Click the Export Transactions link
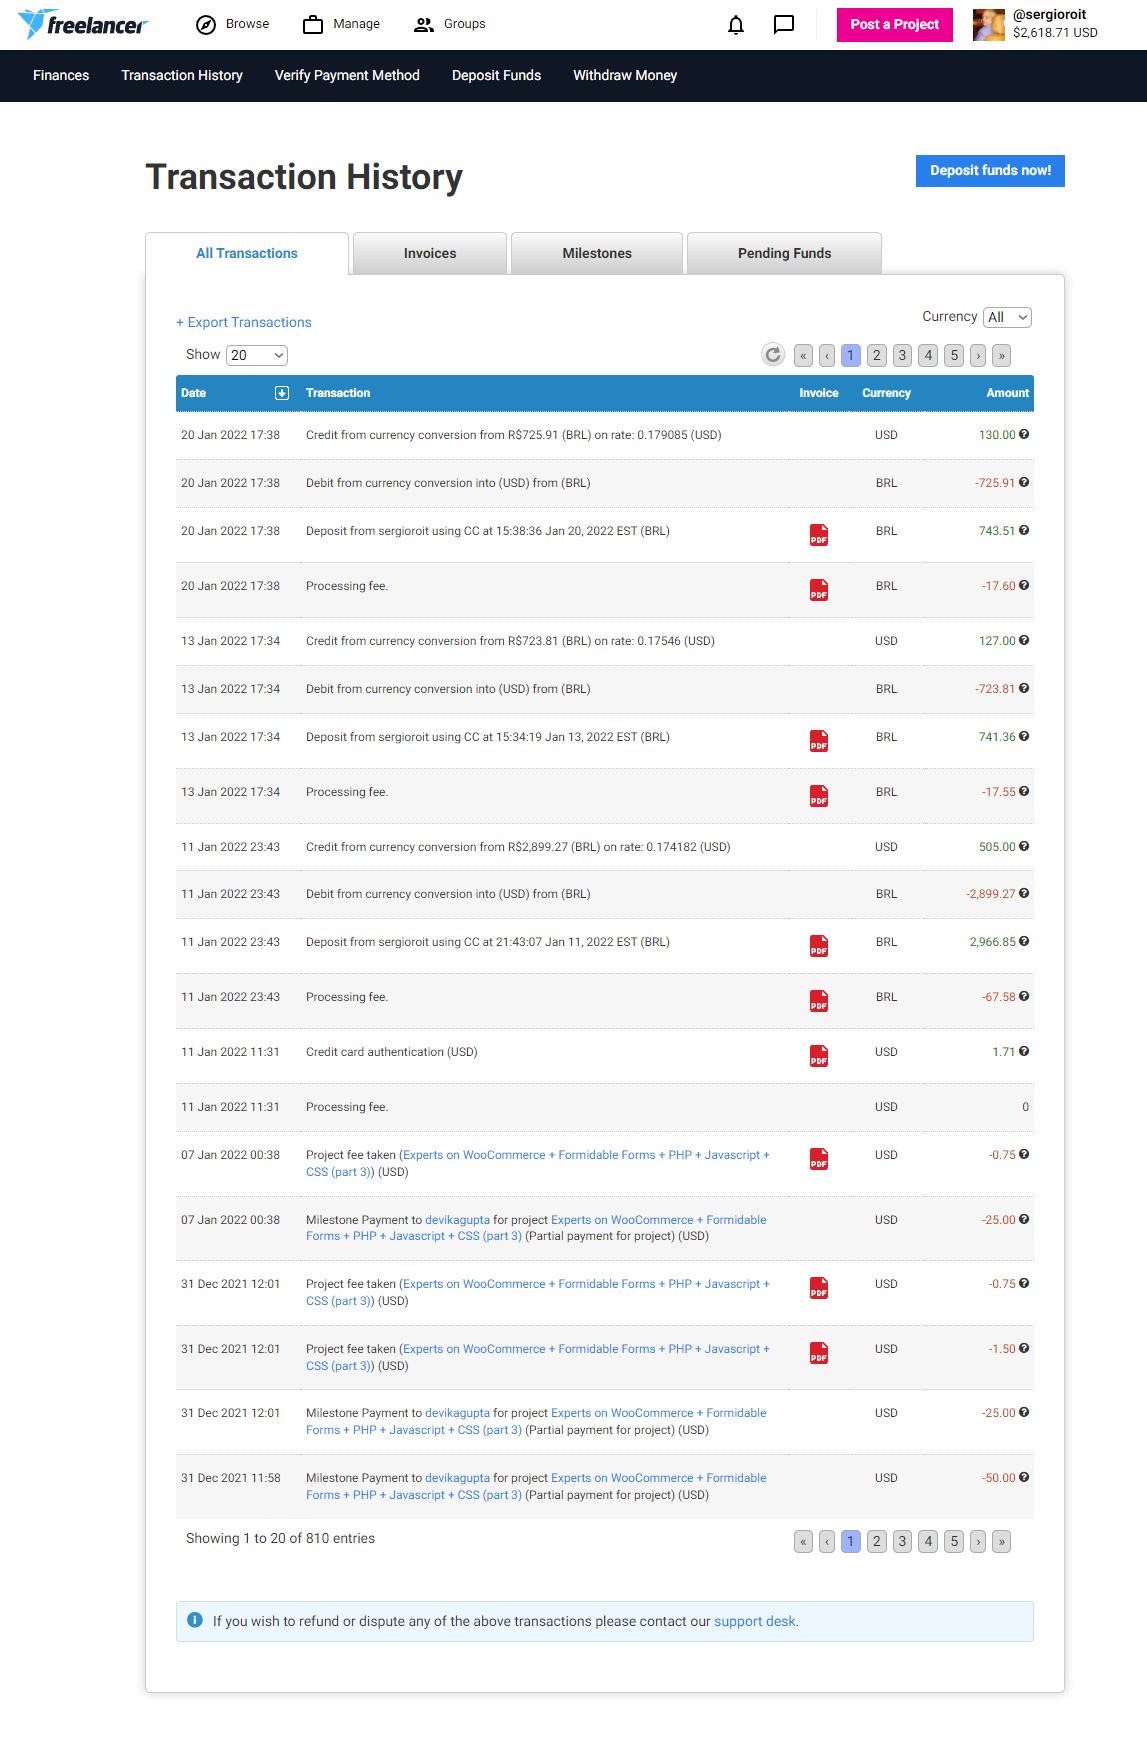The width and height of the screenshot is (1147, 1747). tap(244, 322)
